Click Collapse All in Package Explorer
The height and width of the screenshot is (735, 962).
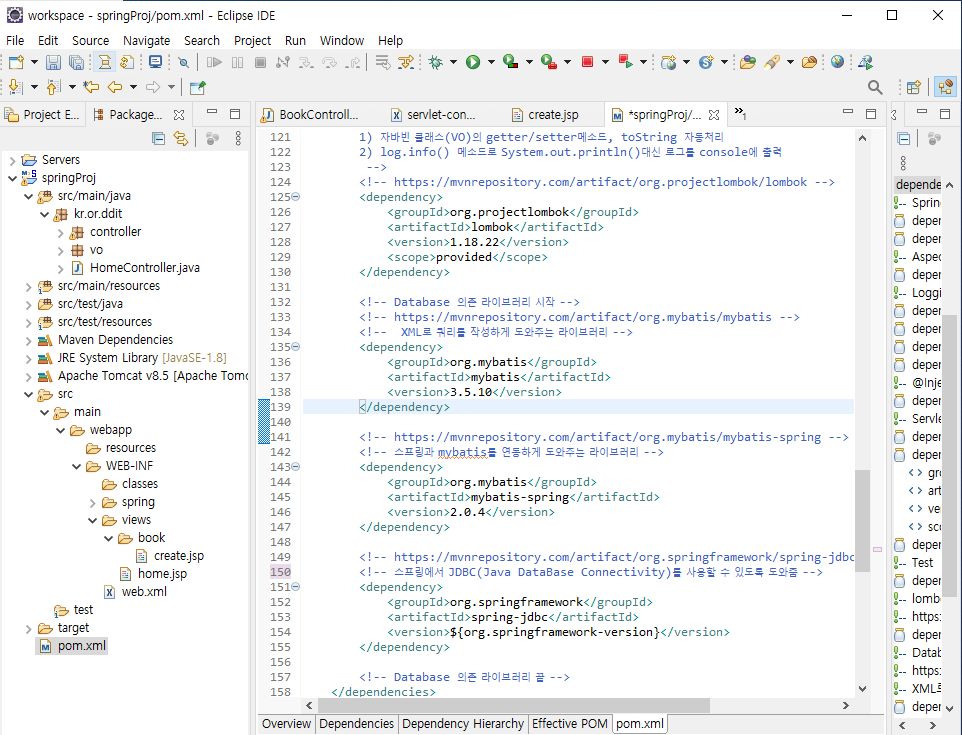[158, 139]
